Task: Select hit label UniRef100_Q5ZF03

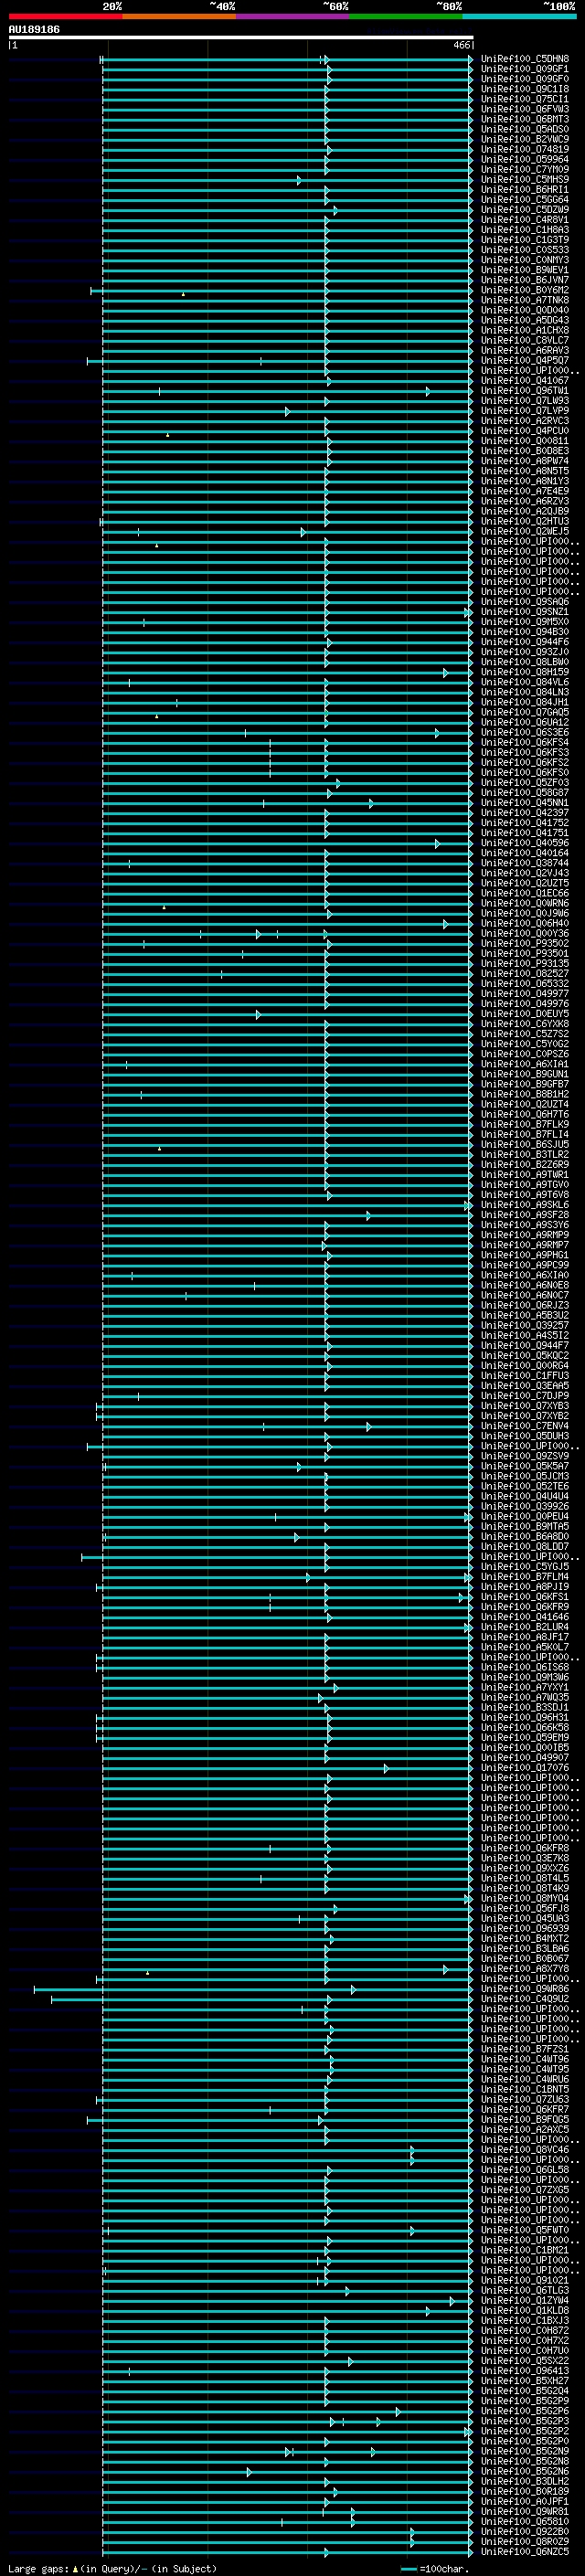Action: pos(525,783)
